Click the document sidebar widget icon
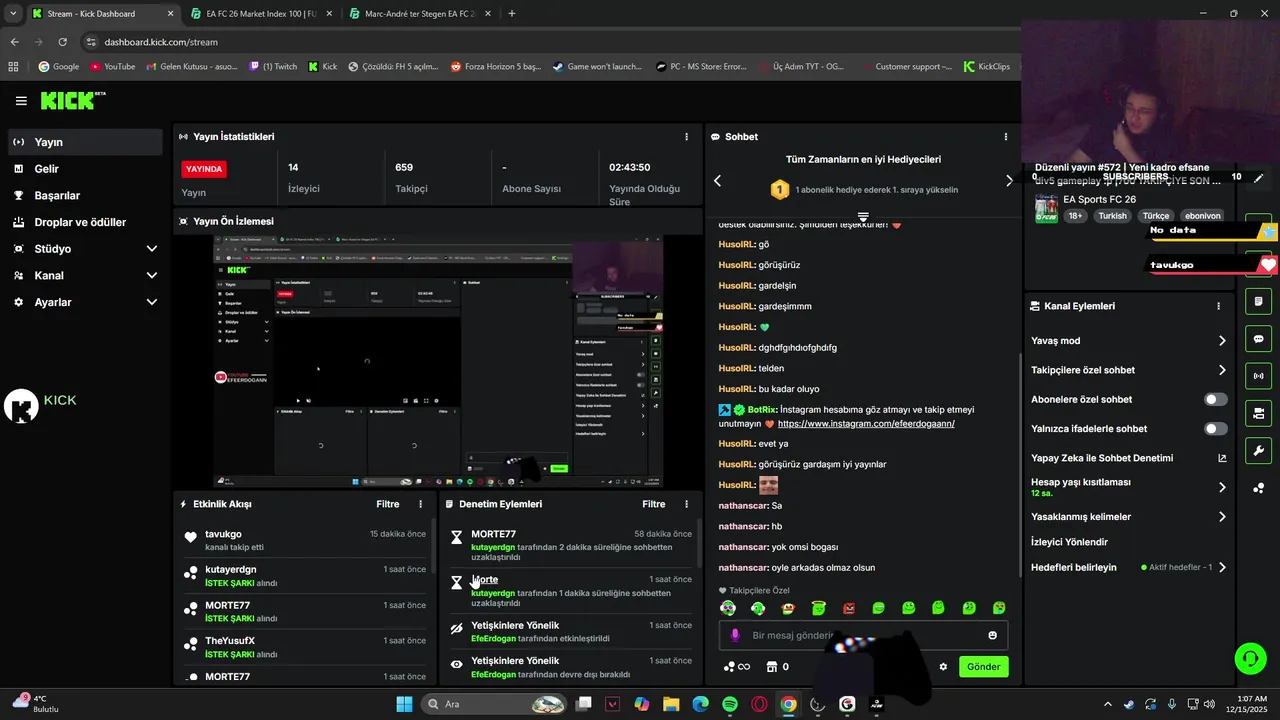Screen dimensions: 1280x720 1258,302
